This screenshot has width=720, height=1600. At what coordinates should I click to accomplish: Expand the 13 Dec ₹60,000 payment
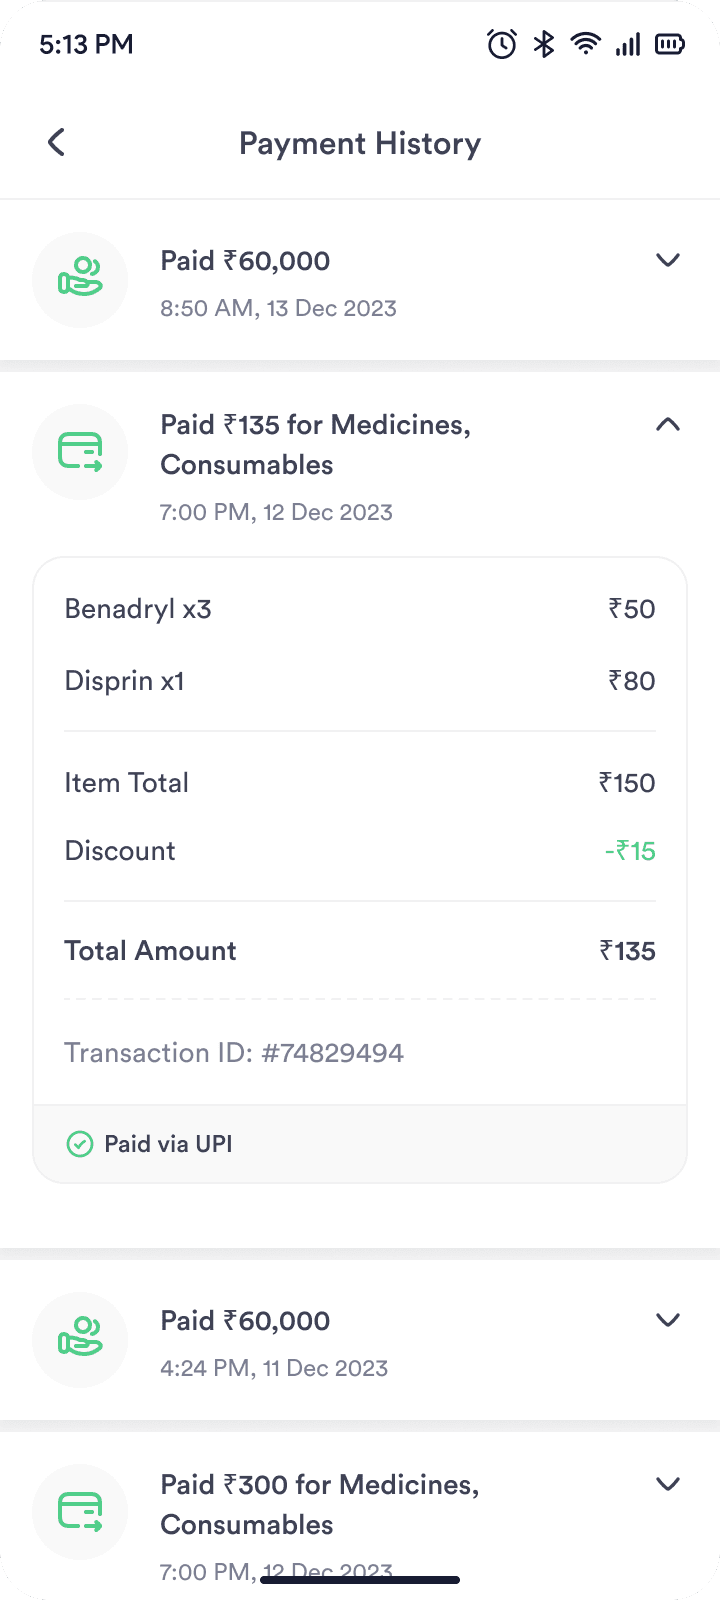pyautogui.click(x=667, y=261)
